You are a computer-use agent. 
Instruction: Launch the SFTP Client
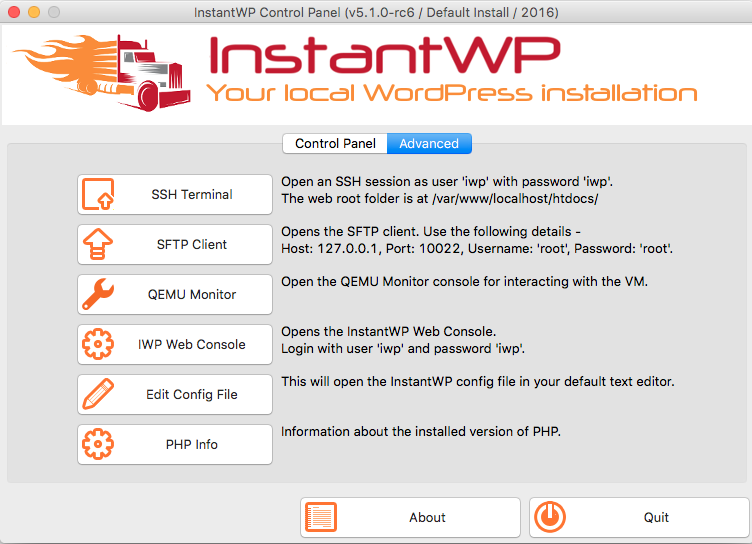pyautogui.click(x=175, y=244)
